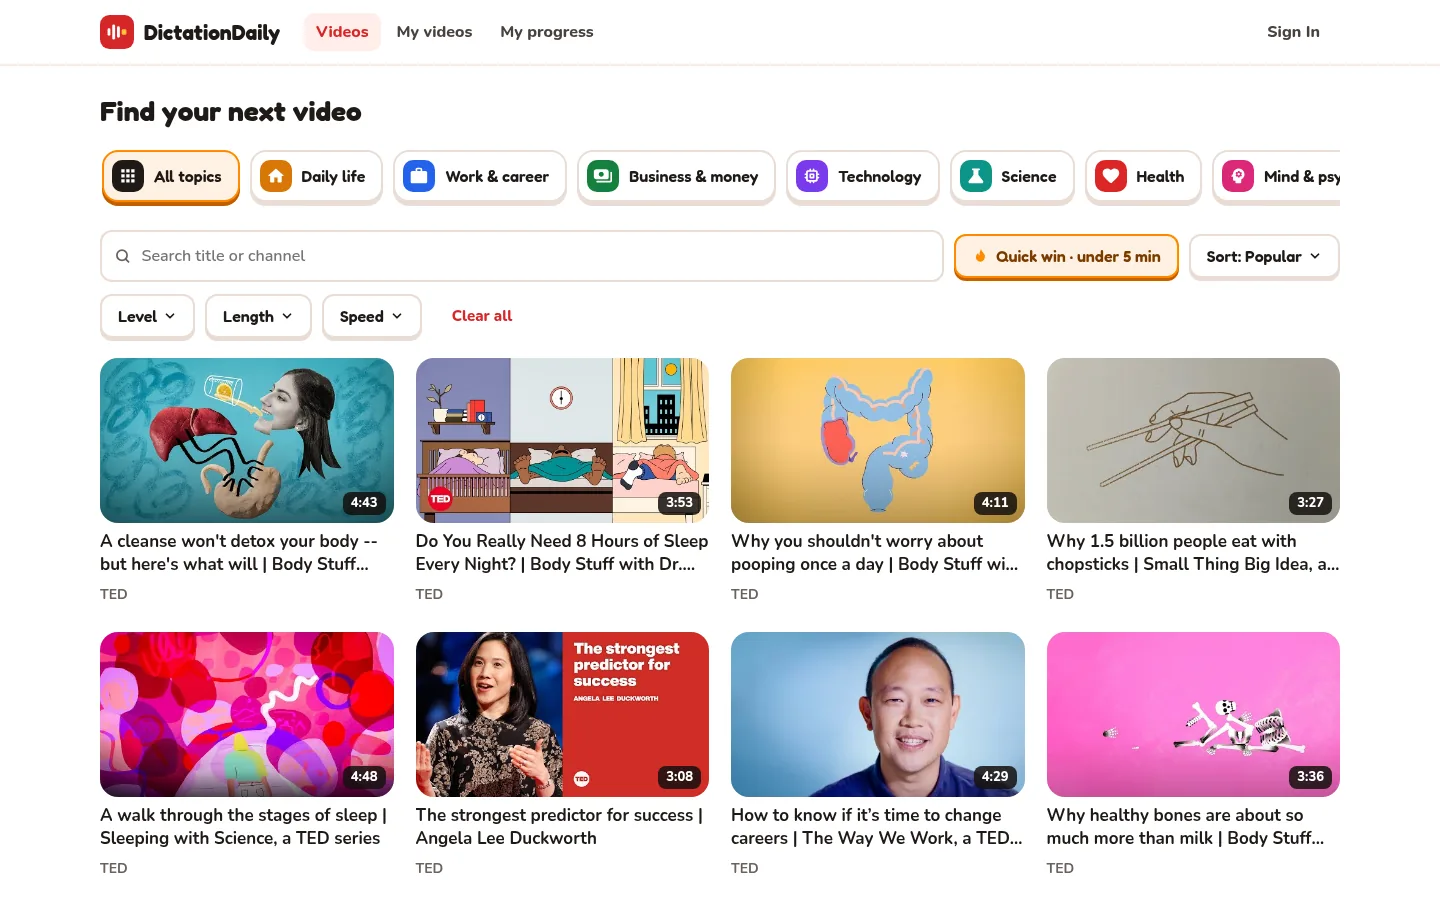Focus the Search title or channel field
1440x900 pixels.
(x=522, y=256)
